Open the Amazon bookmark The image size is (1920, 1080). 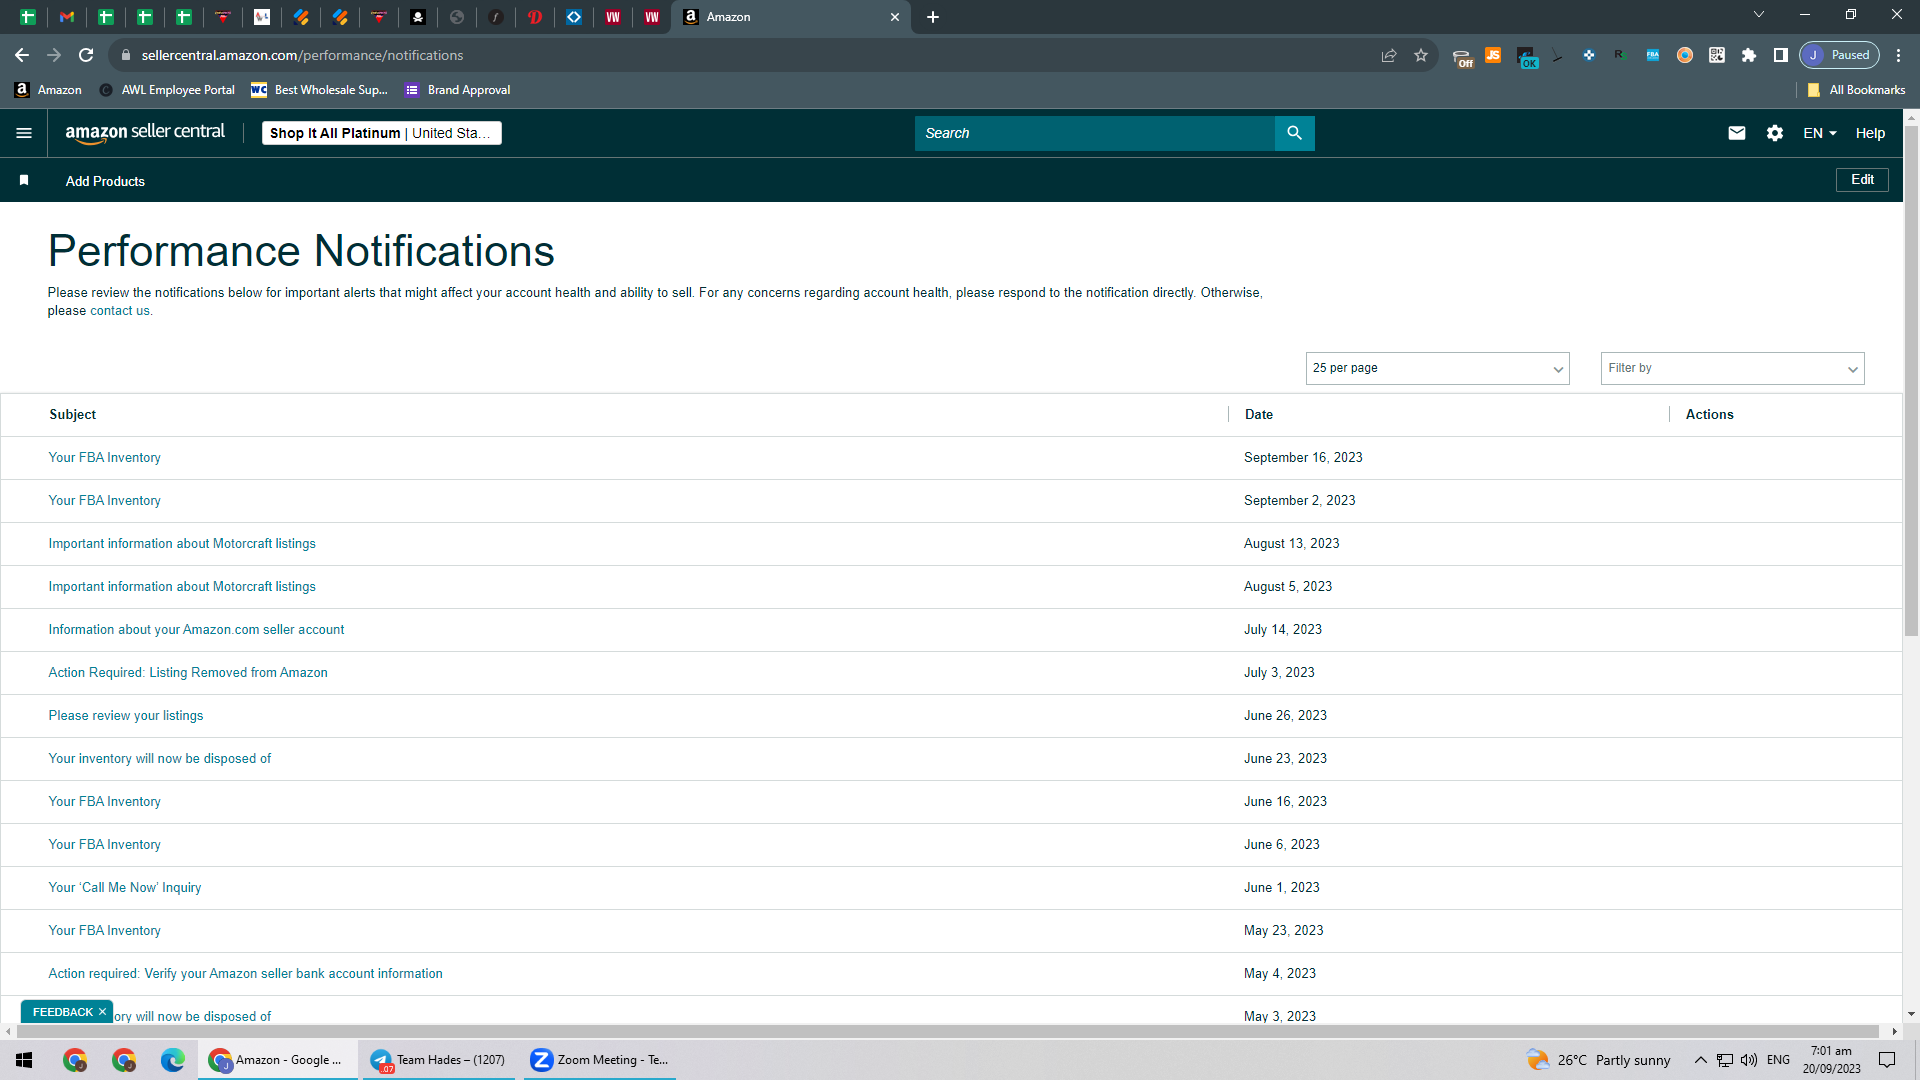48,90
